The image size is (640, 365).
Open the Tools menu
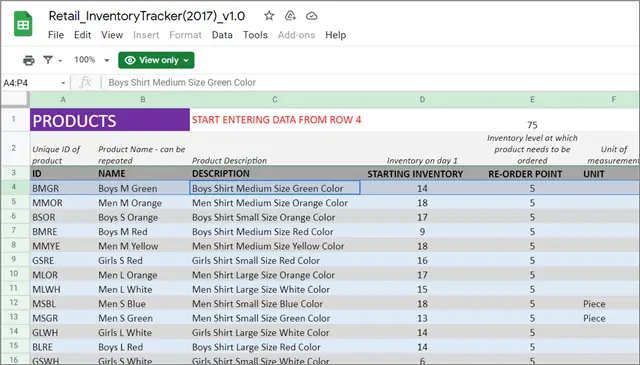click(255, 35)
